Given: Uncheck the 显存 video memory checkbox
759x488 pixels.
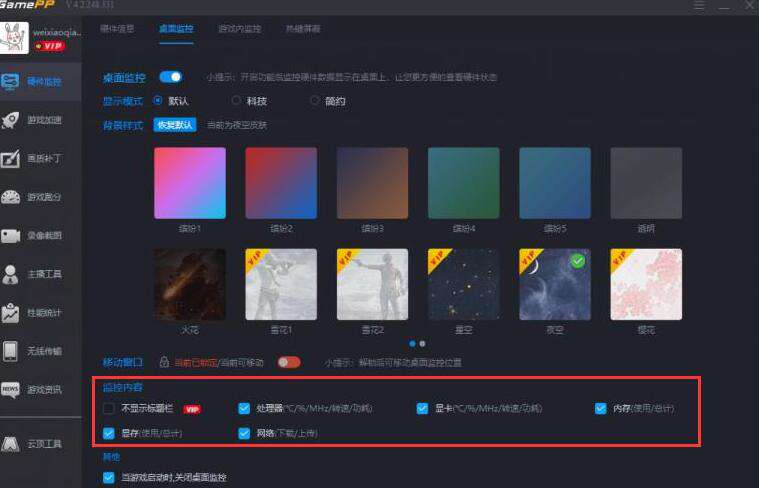Looking at the screenshot, I should pos(109,433).
